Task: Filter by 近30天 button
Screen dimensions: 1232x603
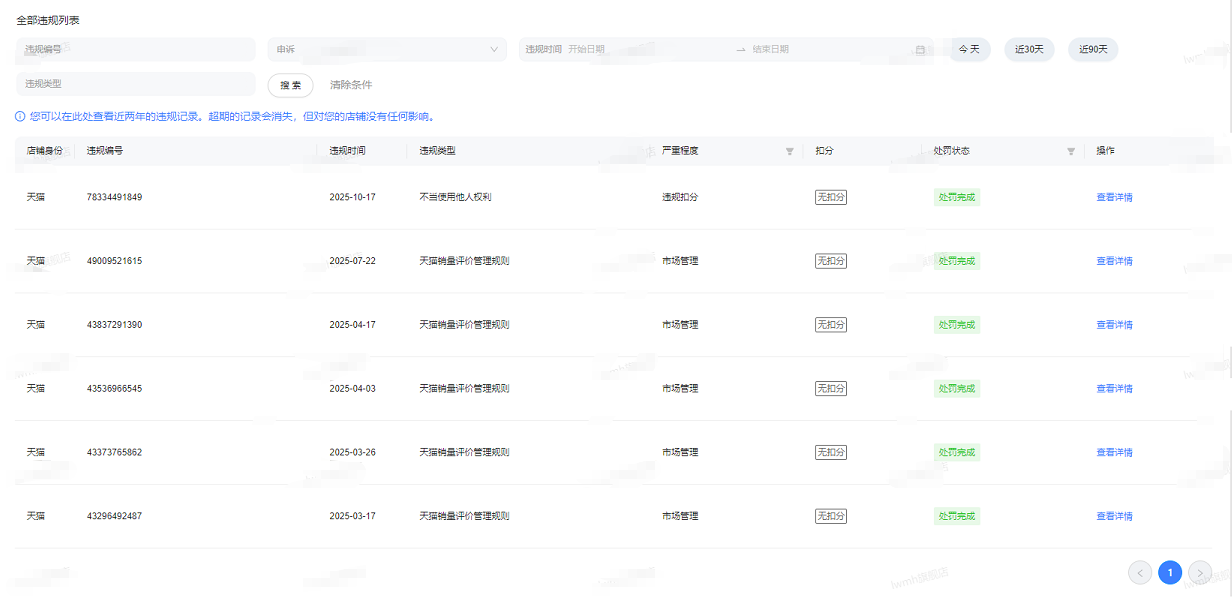Action: (x=1029, y=49)
